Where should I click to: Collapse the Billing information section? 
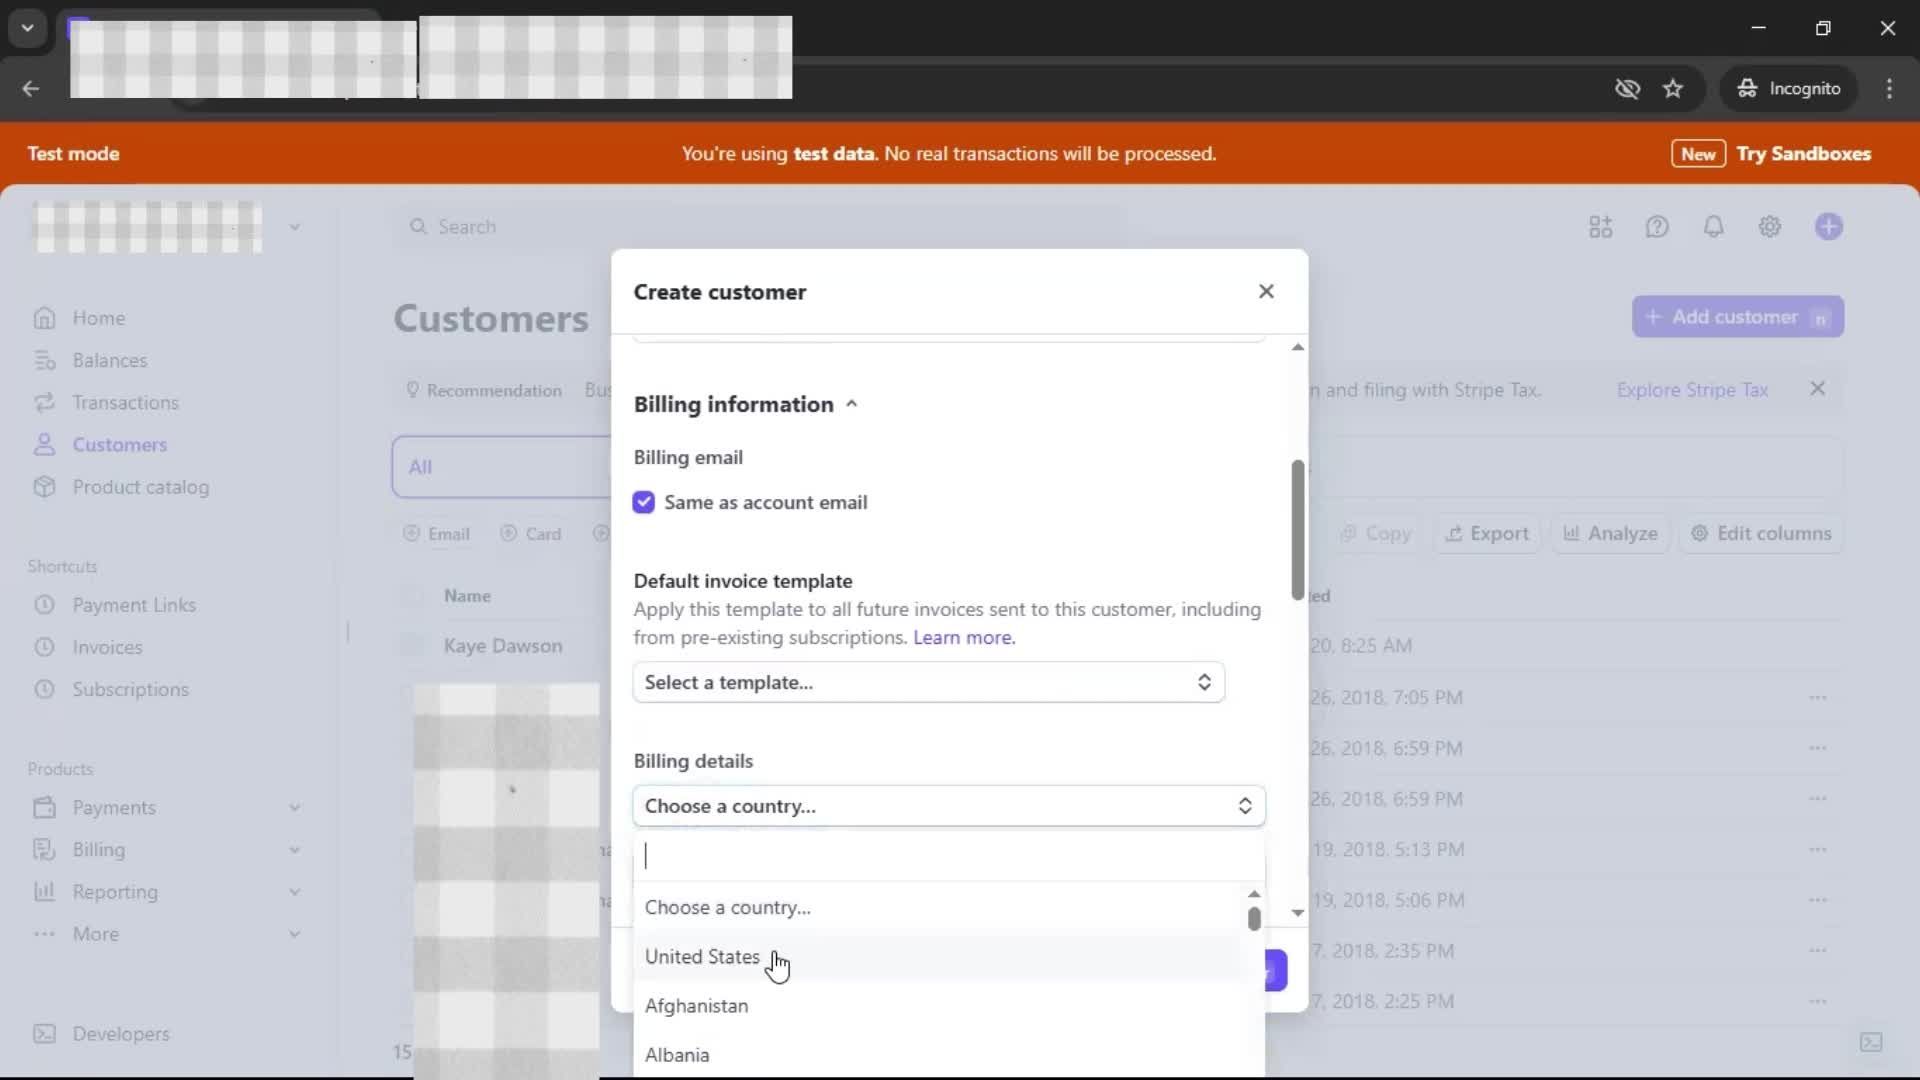click(851, 404)
